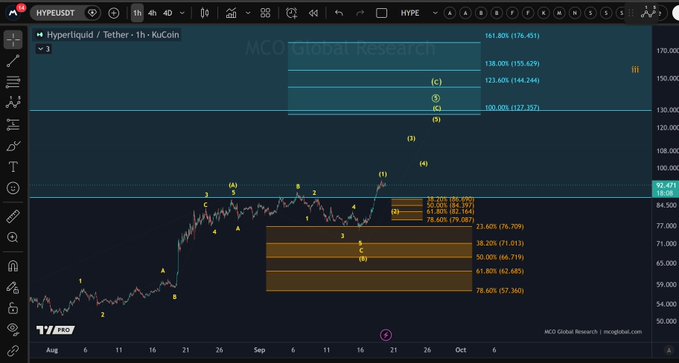Open HYPEUSDT symbol search

[55, 13]
